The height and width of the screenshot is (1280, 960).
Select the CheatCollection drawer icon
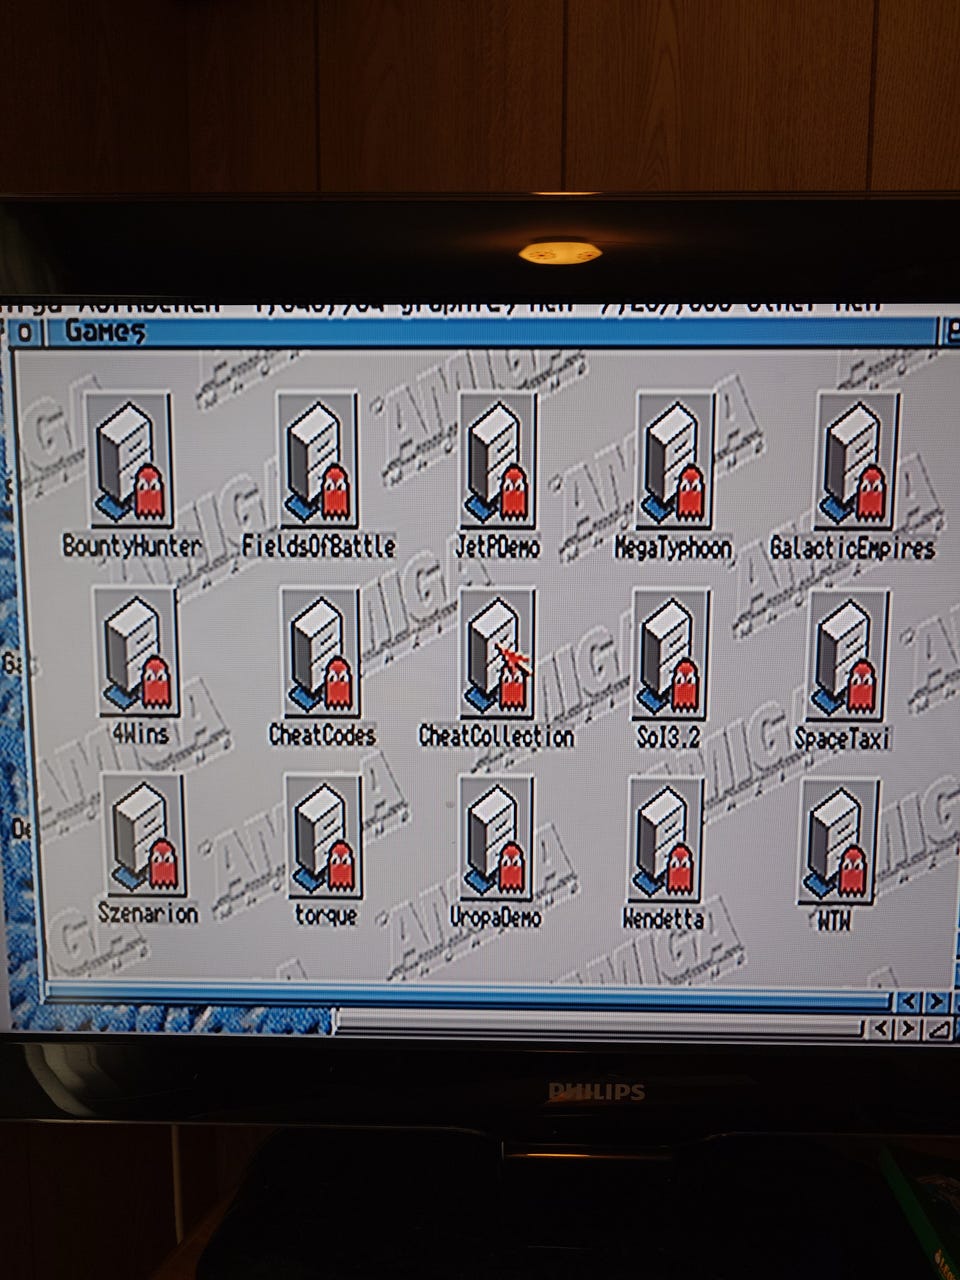pos(497,652)
